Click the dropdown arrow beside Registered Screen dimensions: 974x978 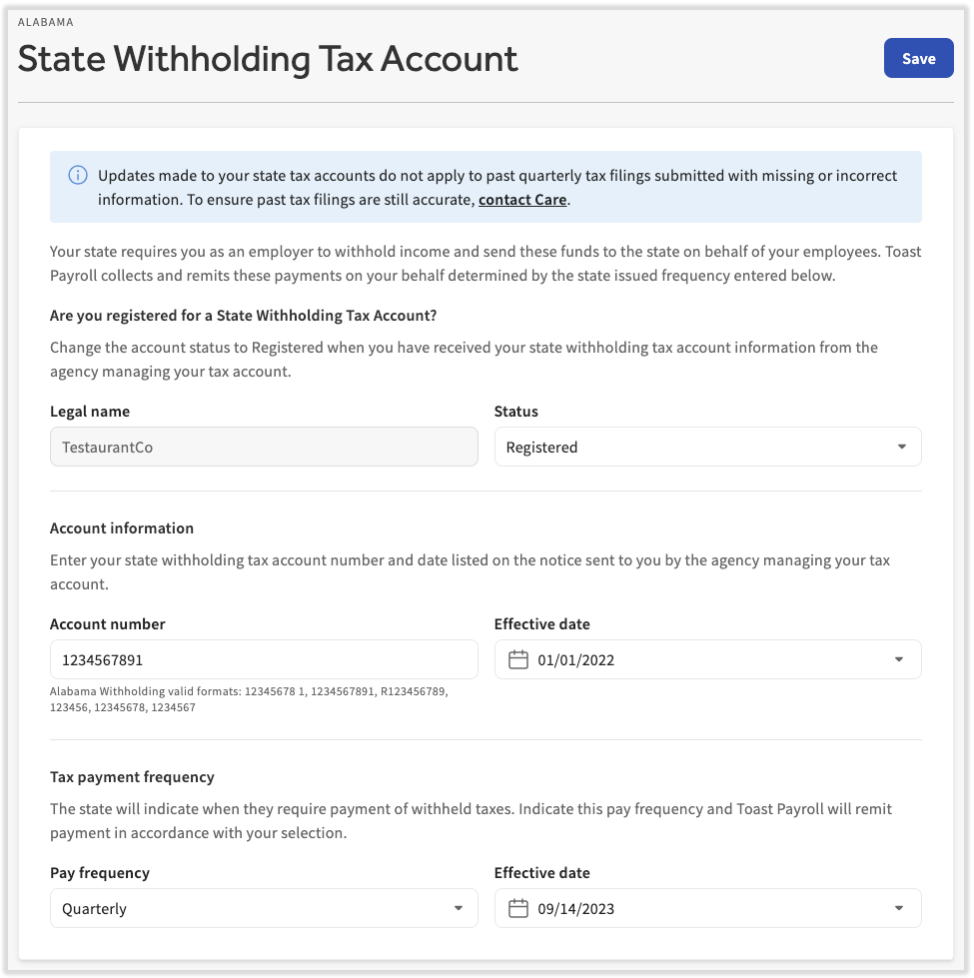point(903,447)
